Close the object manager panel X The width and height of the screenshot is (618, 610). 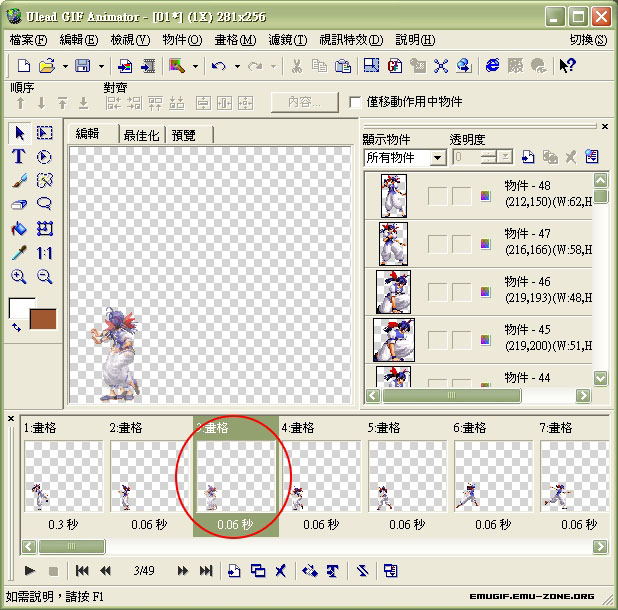tap(605, 126)
